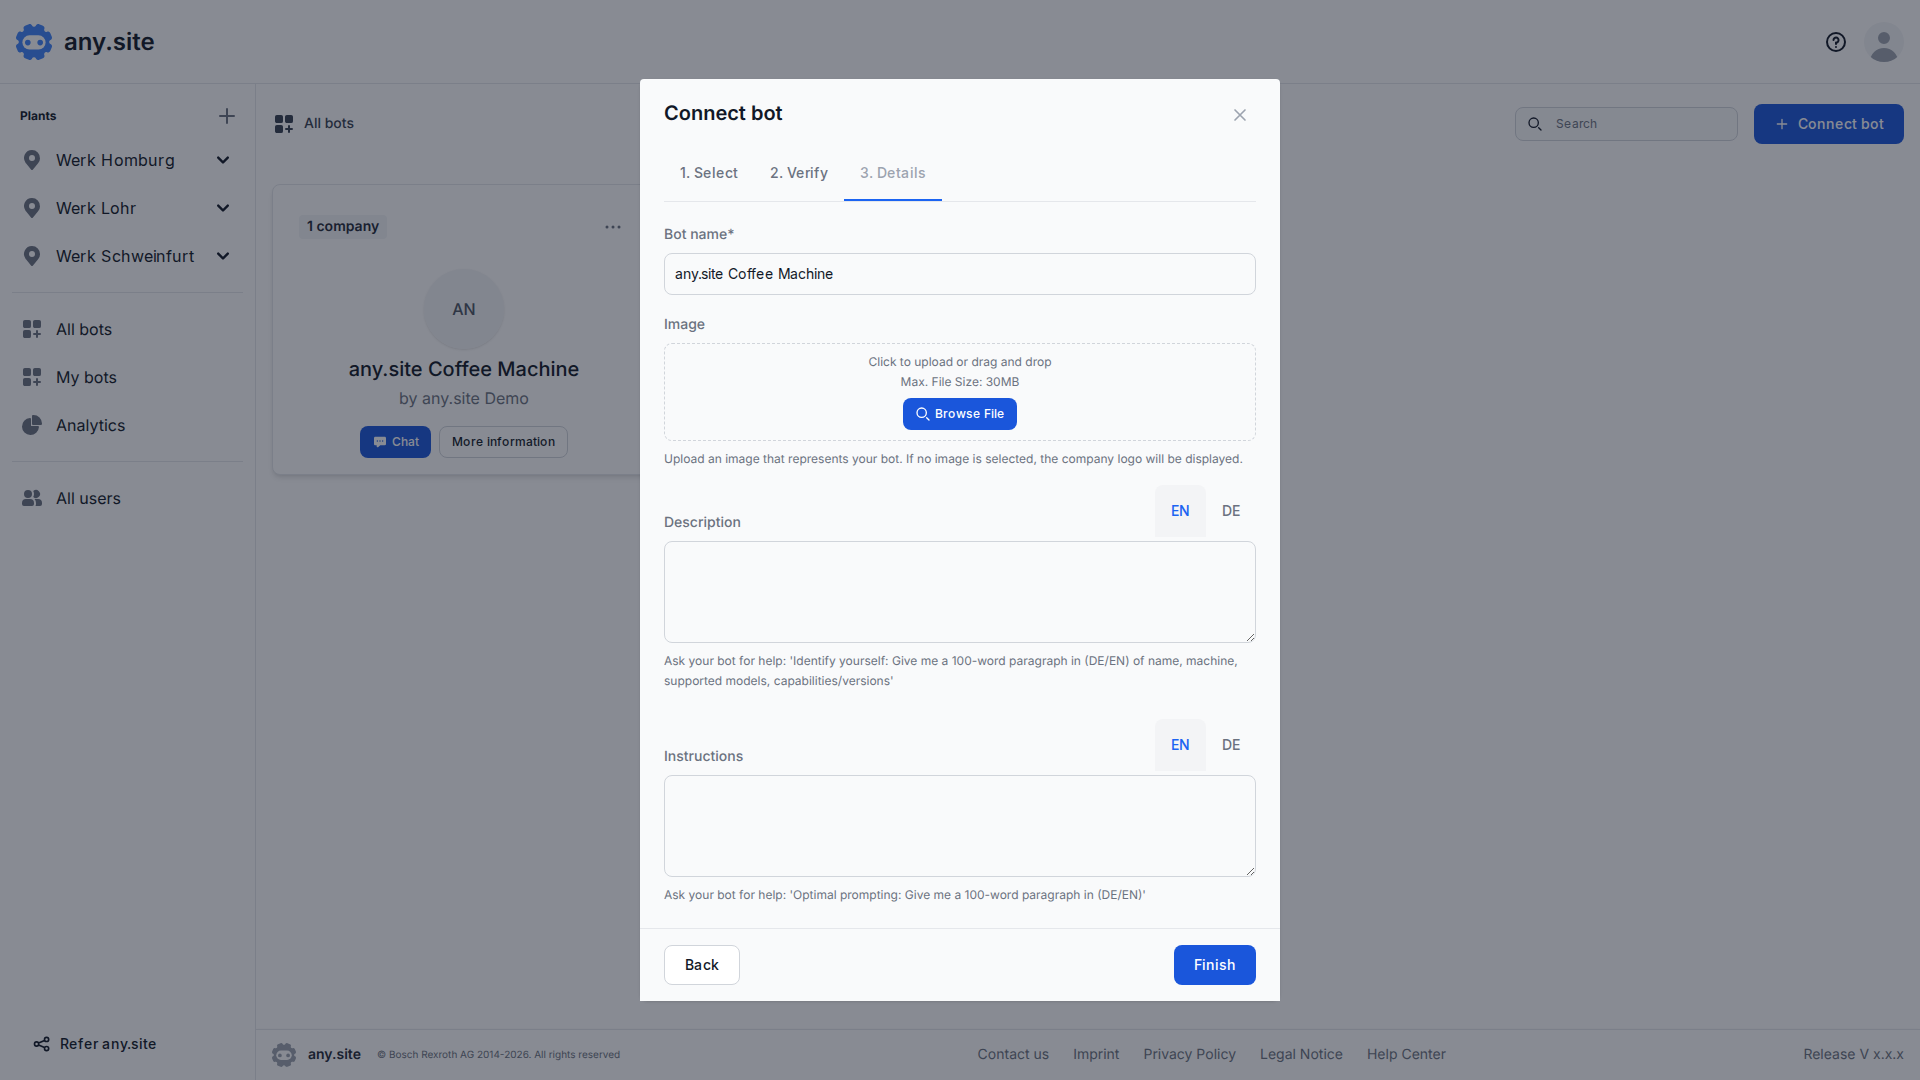Click the any.site robot logo in header
Screen dimensions: 1920x1080
(34, 42)
